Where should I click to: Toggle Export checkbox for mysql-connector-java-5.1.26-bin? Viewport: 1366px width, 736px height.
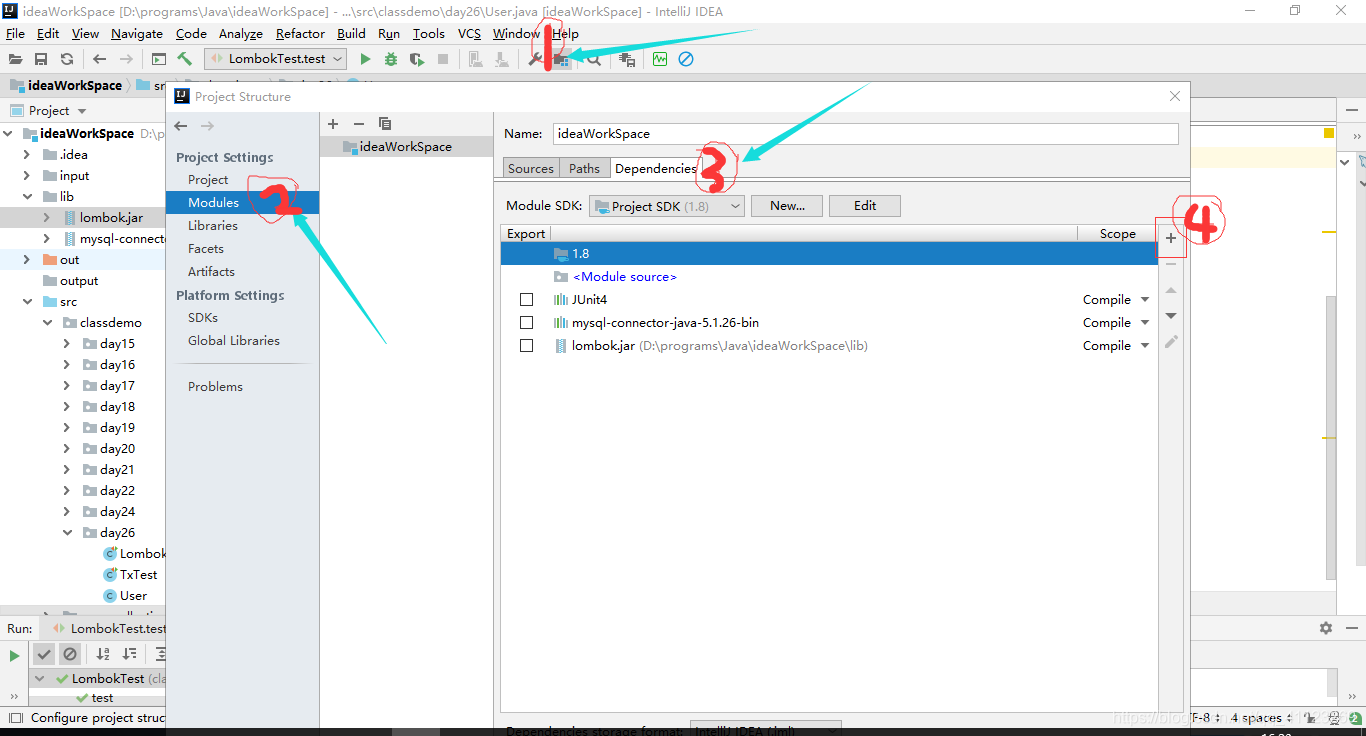(x=526, y=323)
